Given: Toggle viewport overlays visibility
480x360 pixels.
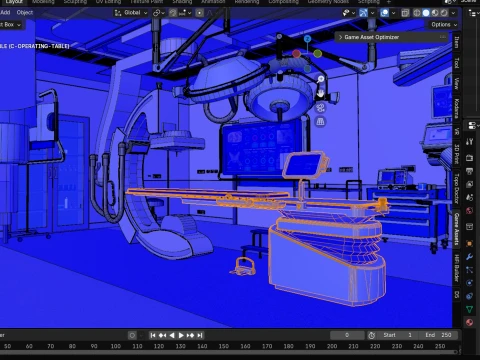Looking at the screenshot, I should point(384,13).
